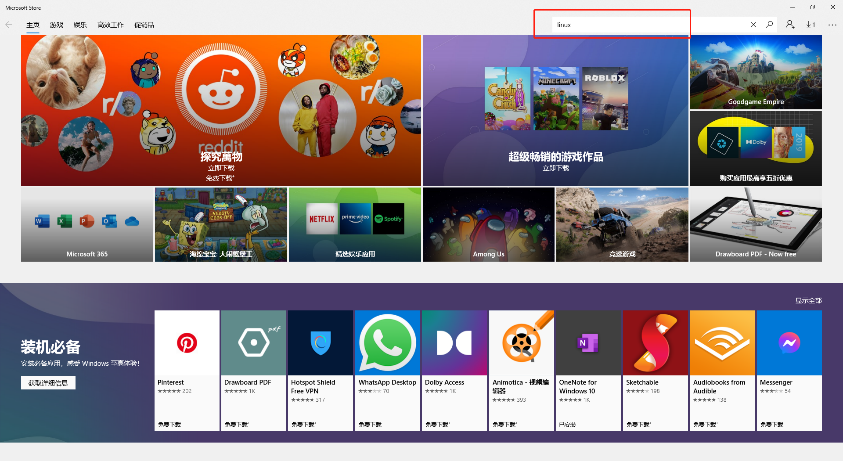Image resolution: width=843 pixels, height=461 pixels.
Task: Click the Dolby Access name text
Action: click(445, 382)
